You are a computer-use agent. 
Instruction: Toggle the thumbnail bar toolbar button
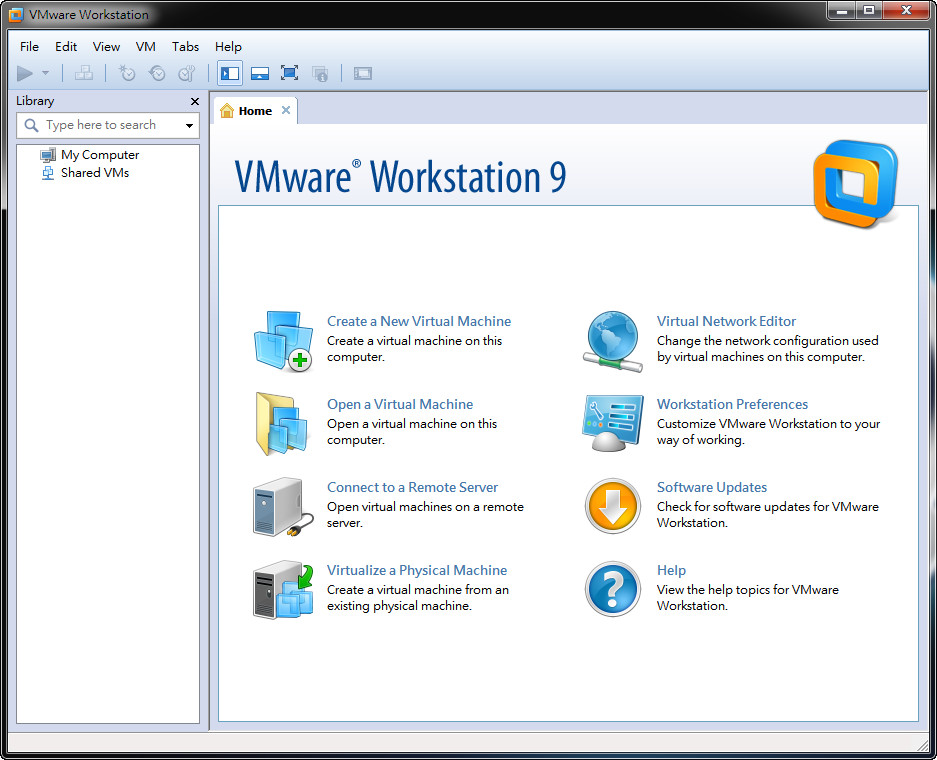point(260,73)
